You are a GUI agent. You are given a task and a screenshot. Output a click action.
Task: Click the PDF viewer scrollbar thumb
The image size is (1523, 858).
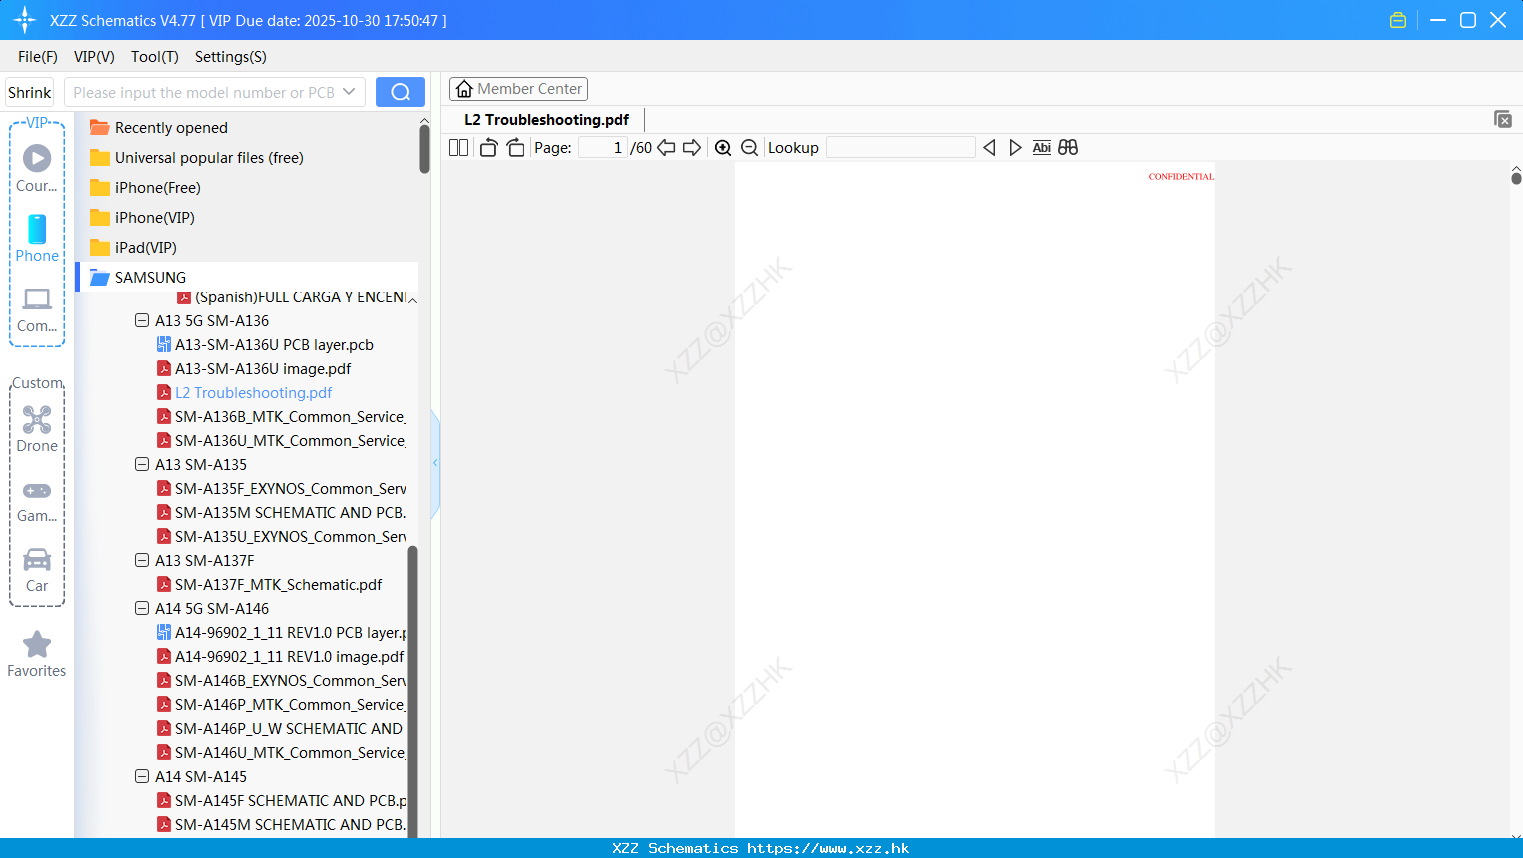[1516, 178]
